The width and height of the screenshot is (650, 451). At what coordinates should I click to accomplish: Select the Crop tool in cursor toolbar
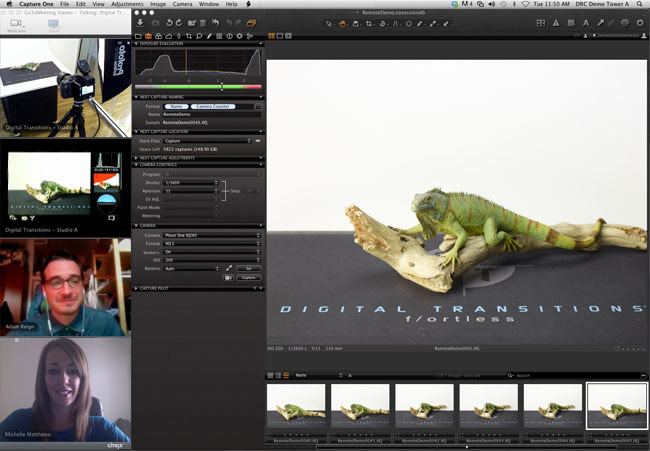(369, 24)
